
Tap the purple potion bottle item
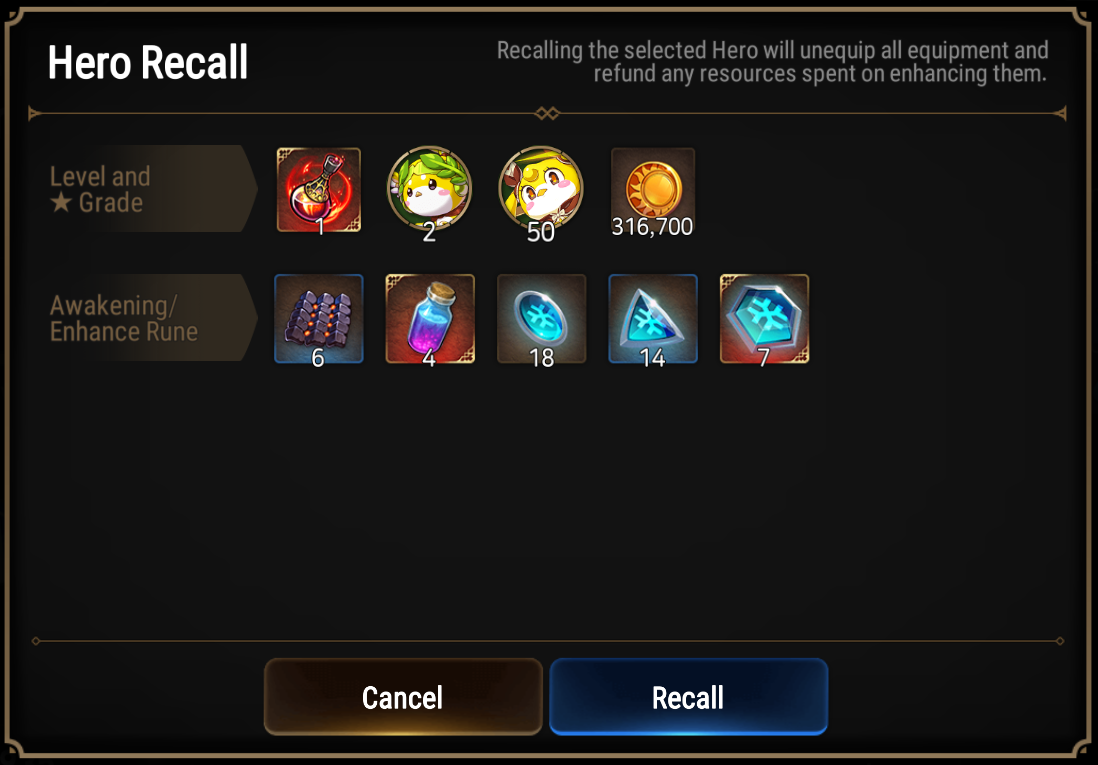click(430, 319)
